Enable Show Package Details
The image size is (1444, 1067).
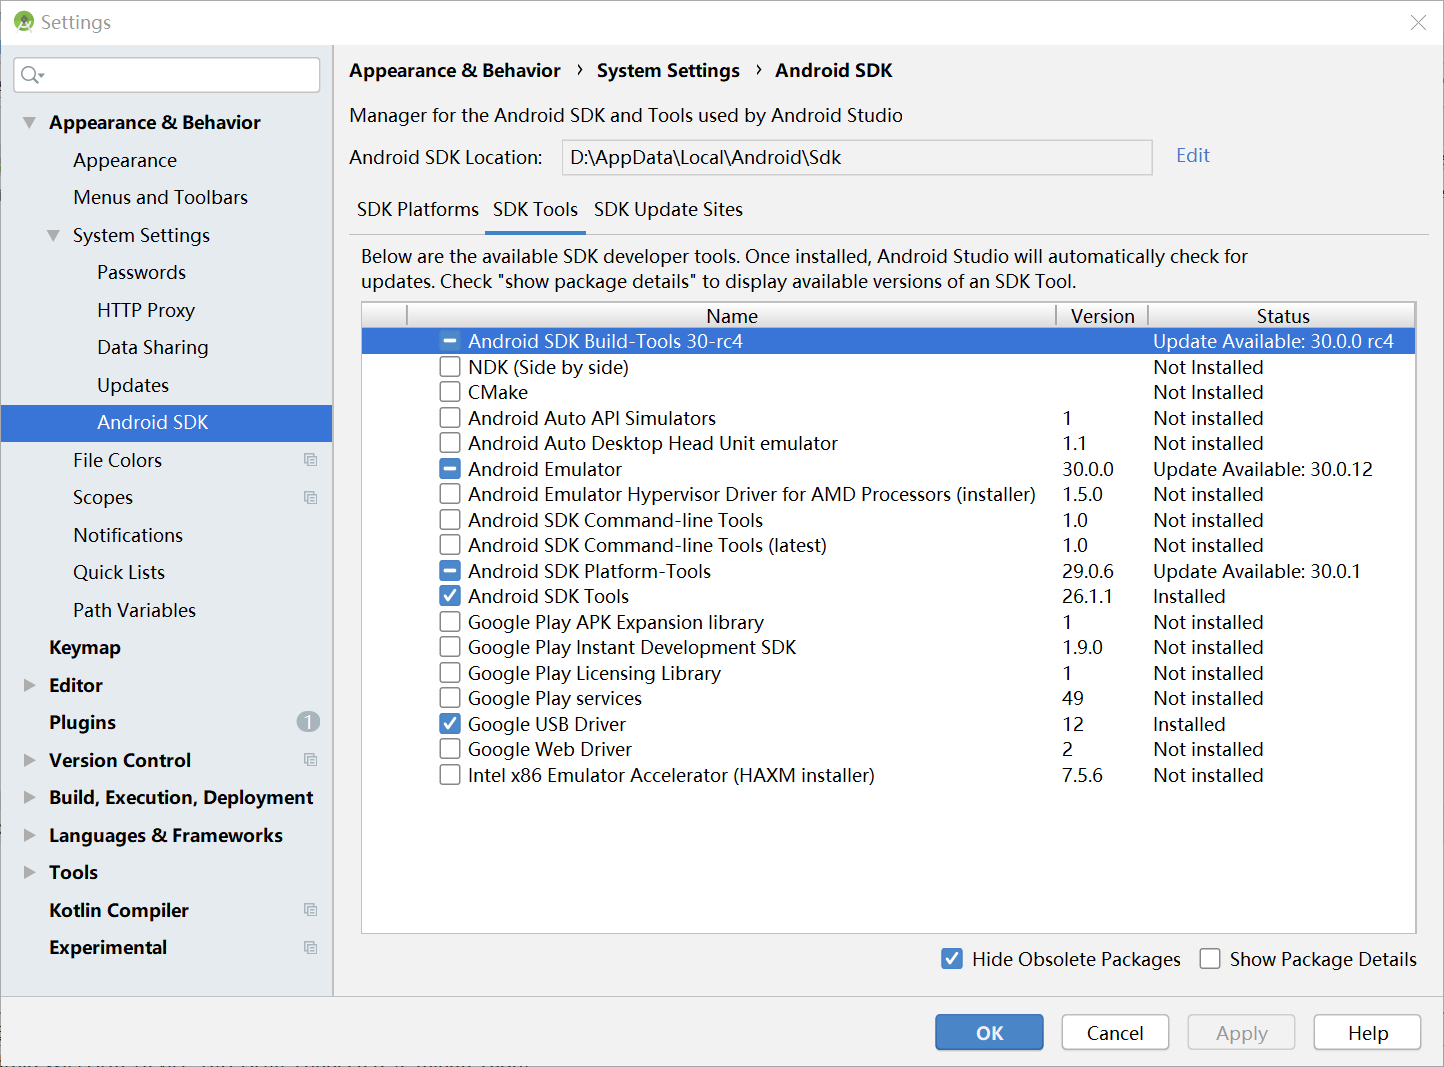(1210, 958)
